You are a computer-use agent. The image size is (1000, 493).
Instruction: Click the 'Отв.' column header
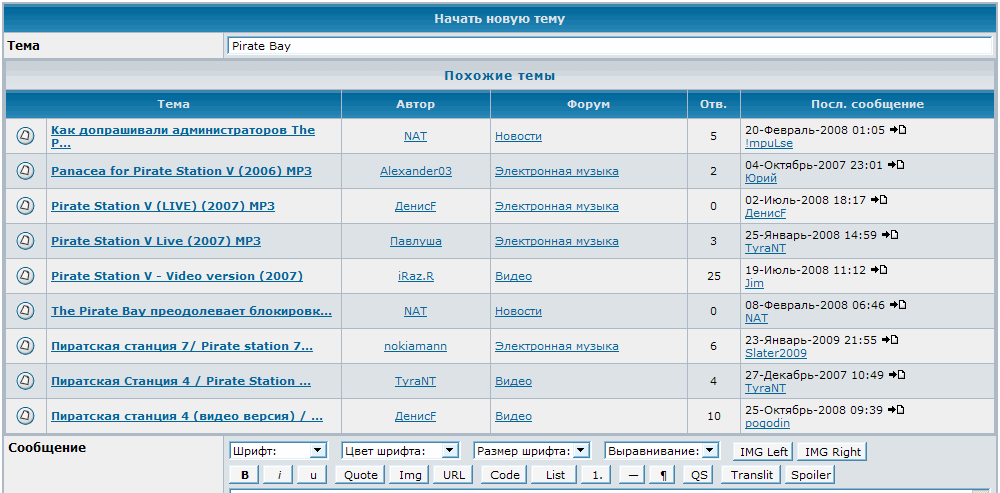(x=714, y=104)
